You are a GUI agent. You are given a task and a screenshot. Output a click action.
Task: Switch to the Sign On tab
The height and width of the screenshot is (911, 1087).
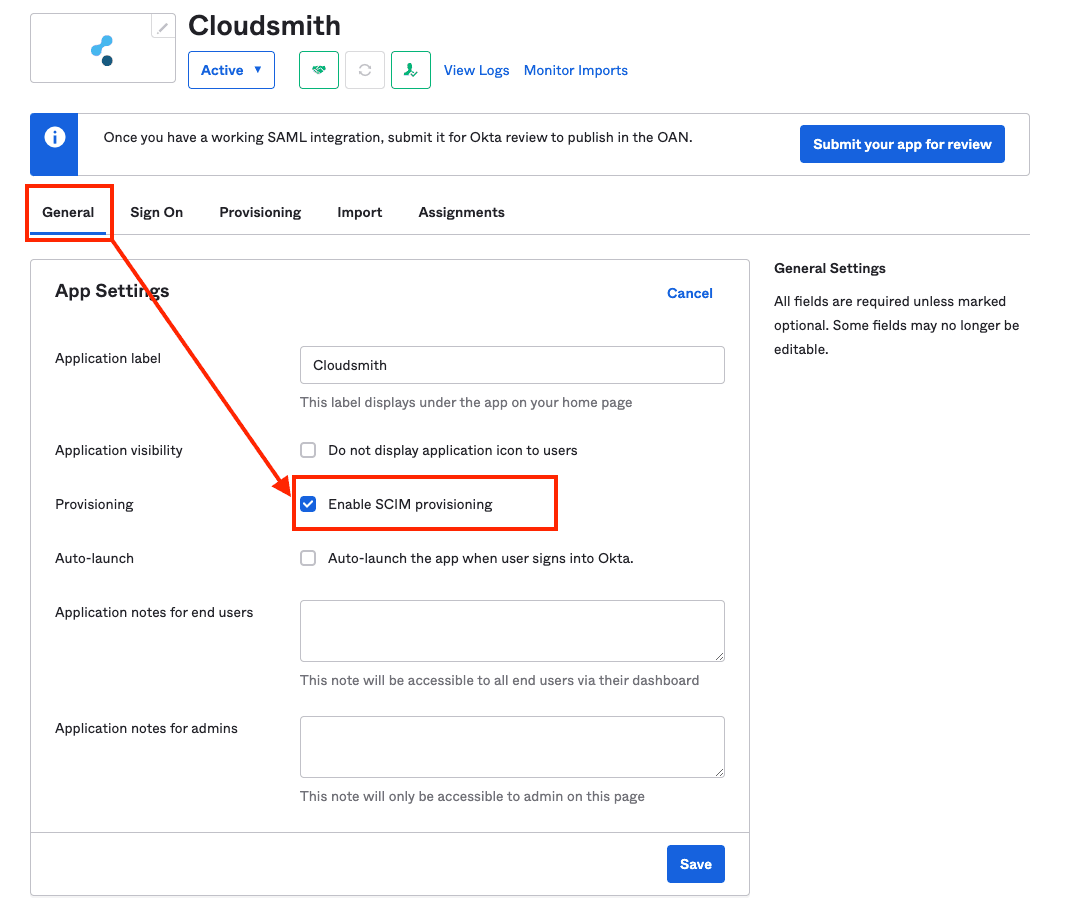coord(157,212)
